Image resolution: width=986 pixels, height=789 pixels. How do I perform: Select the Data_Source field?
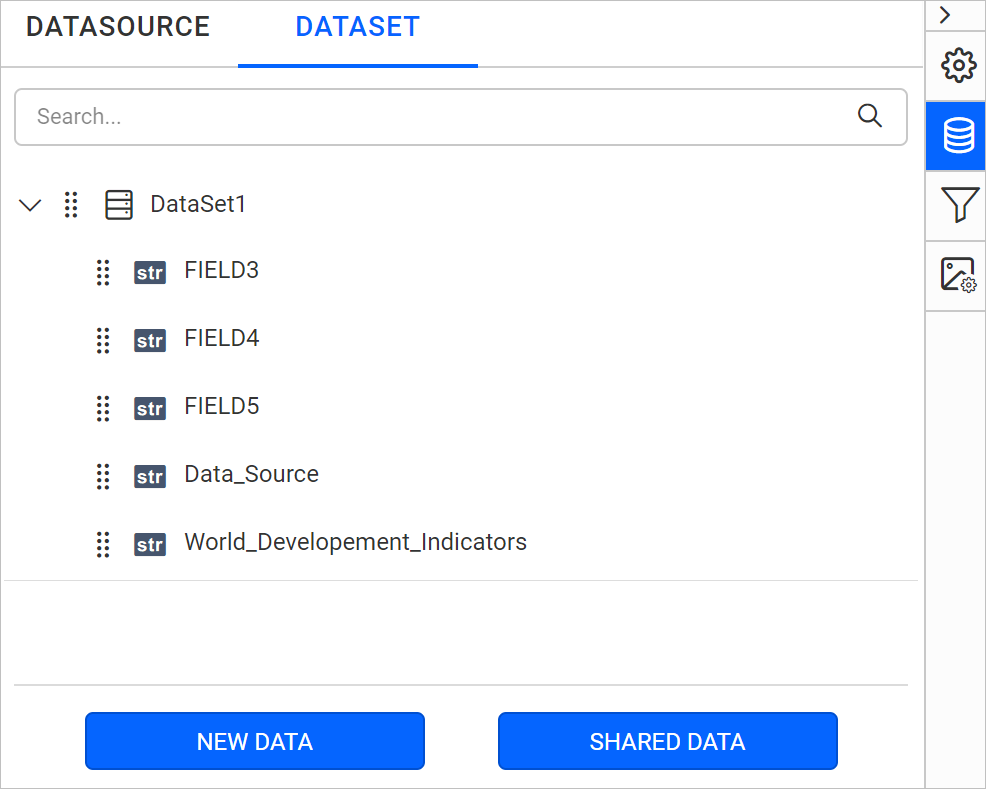coord(252,474)
